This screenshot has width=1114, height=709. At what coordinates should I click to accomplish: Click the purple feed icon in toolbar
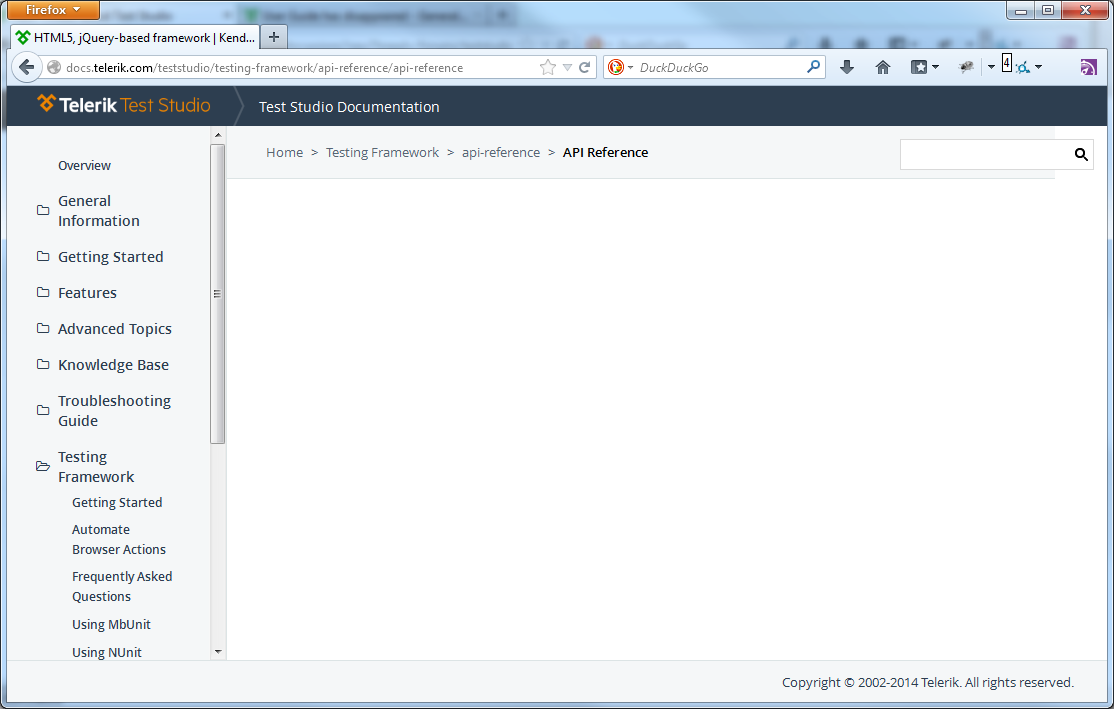pos(1088,67)
